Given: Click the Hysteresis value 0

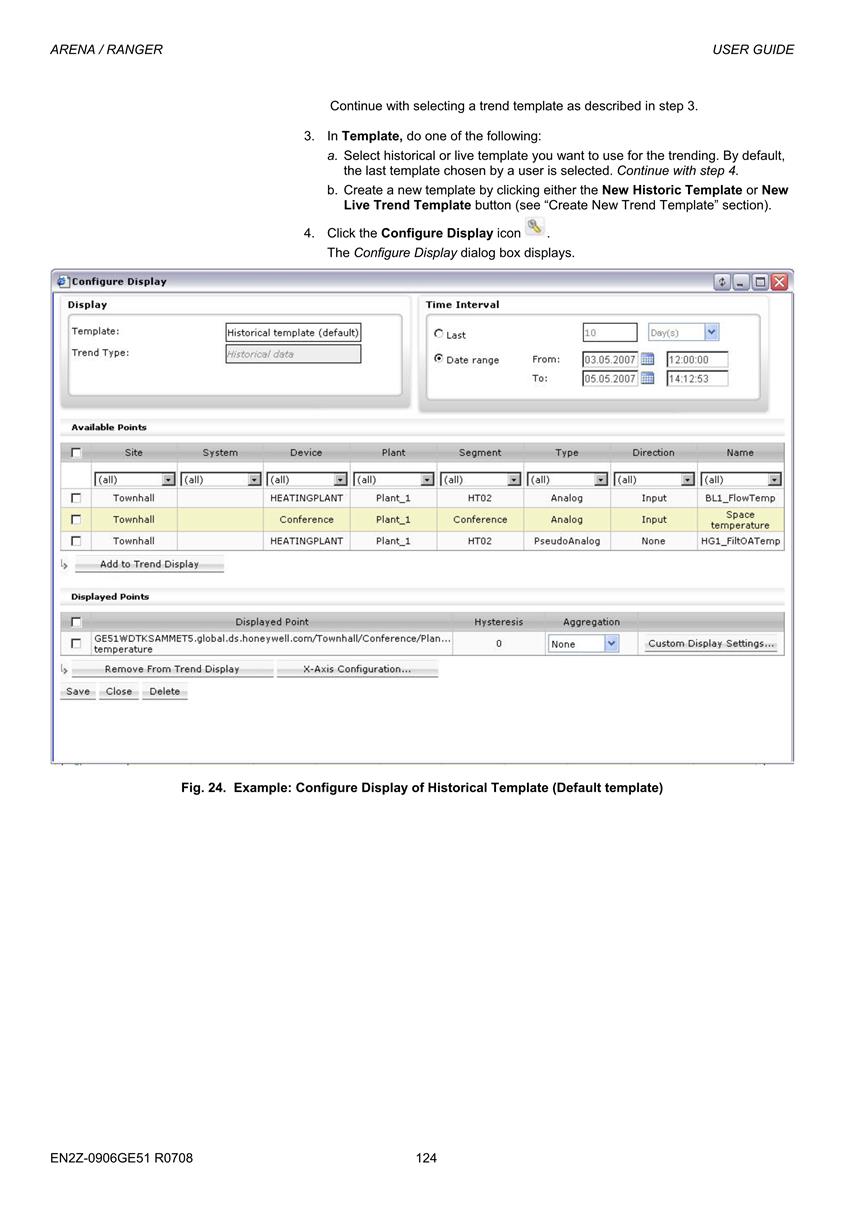Looking at the screenshot, I should coord(499,644).
